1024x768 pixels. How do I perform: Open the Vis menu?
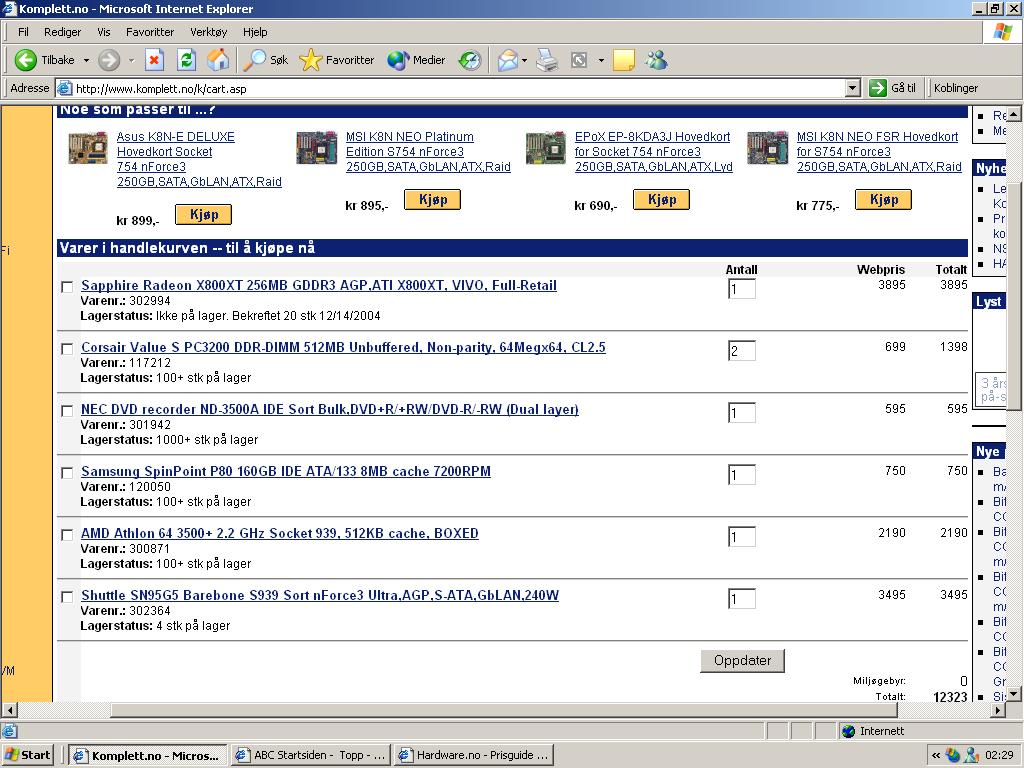coord(104,32)
